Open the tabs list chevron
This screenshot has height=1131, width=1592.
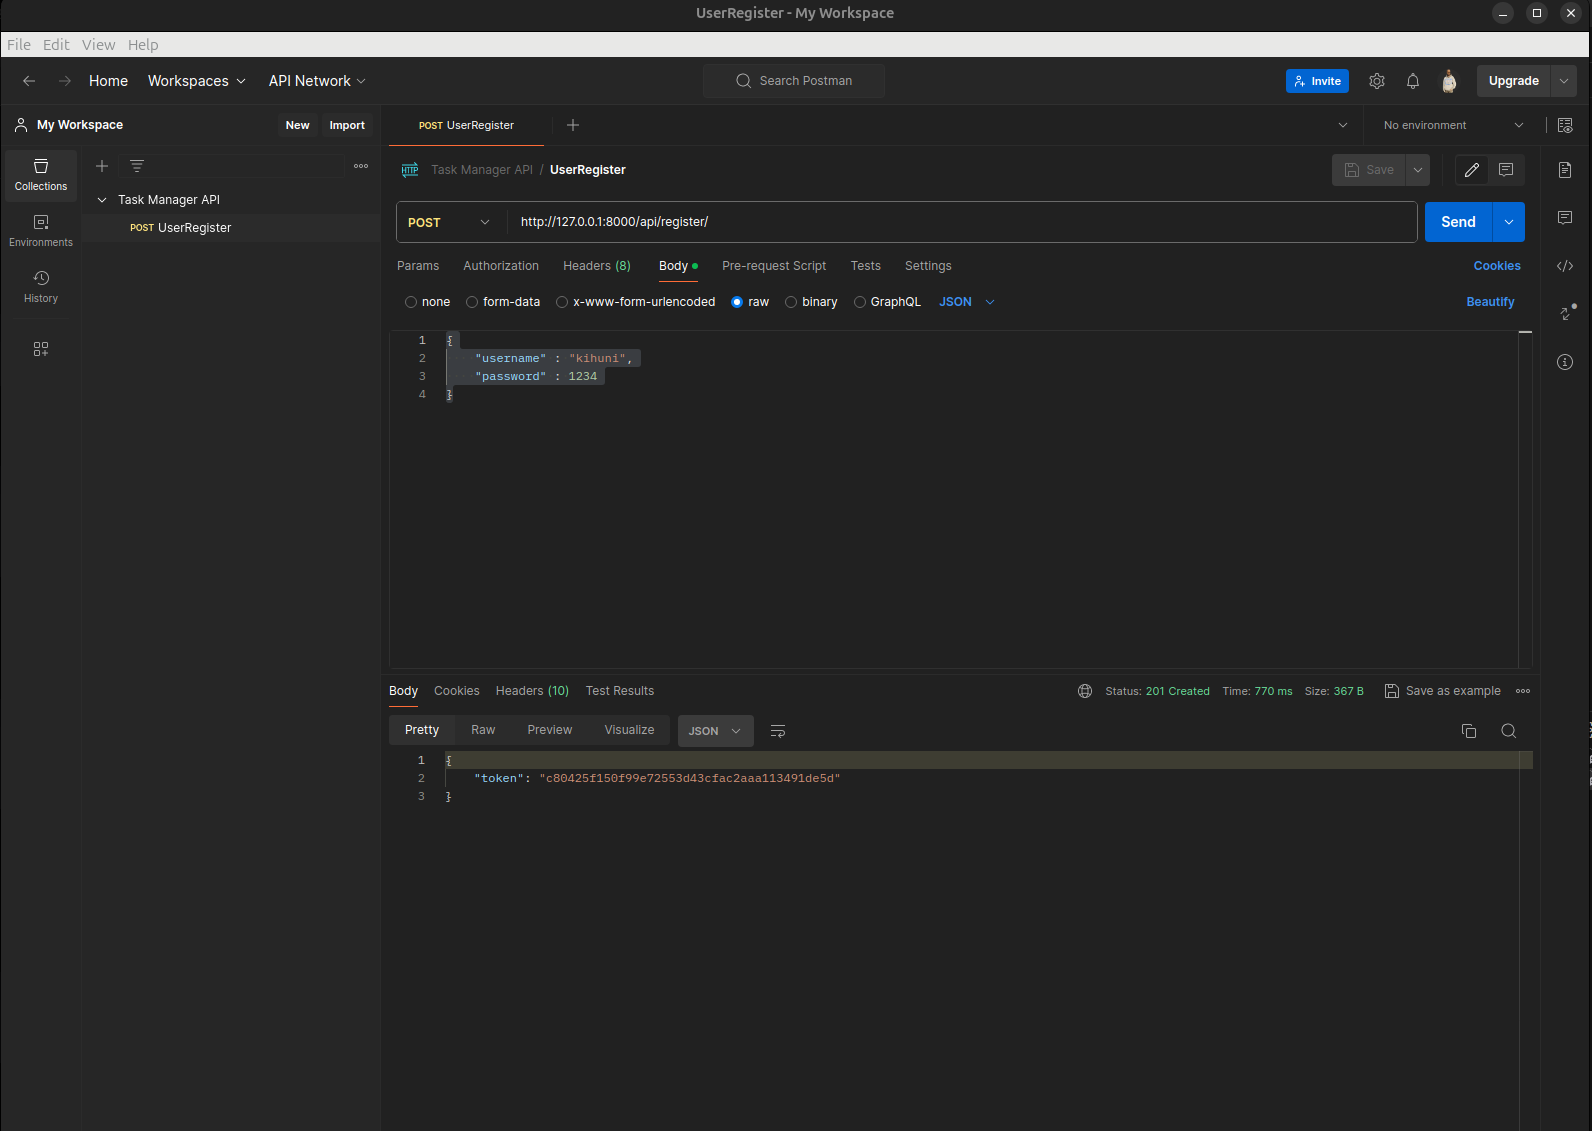(1343, 125)
